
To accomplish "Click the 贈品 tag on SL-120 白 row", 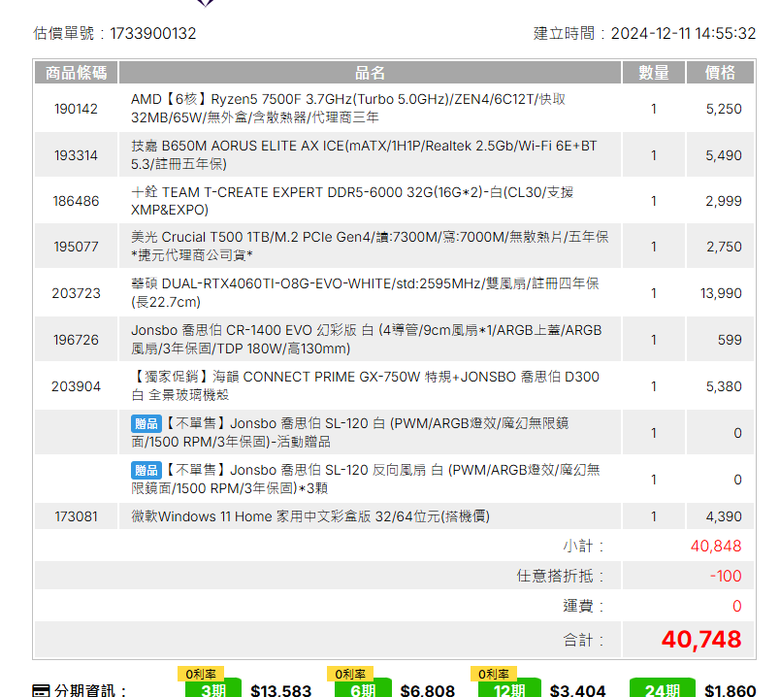I will pyautogui.click(x=146, y=423).
